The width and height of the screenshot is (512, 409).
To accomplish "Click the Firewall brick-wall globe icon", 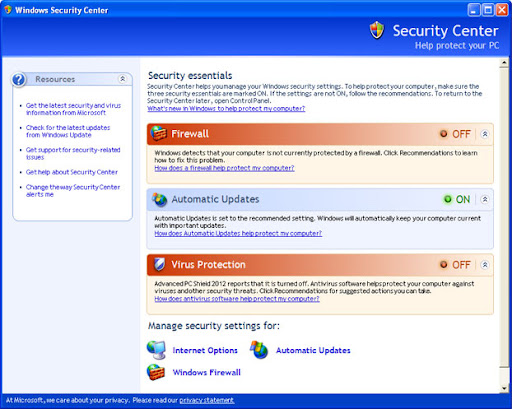I will click(158, 133).
